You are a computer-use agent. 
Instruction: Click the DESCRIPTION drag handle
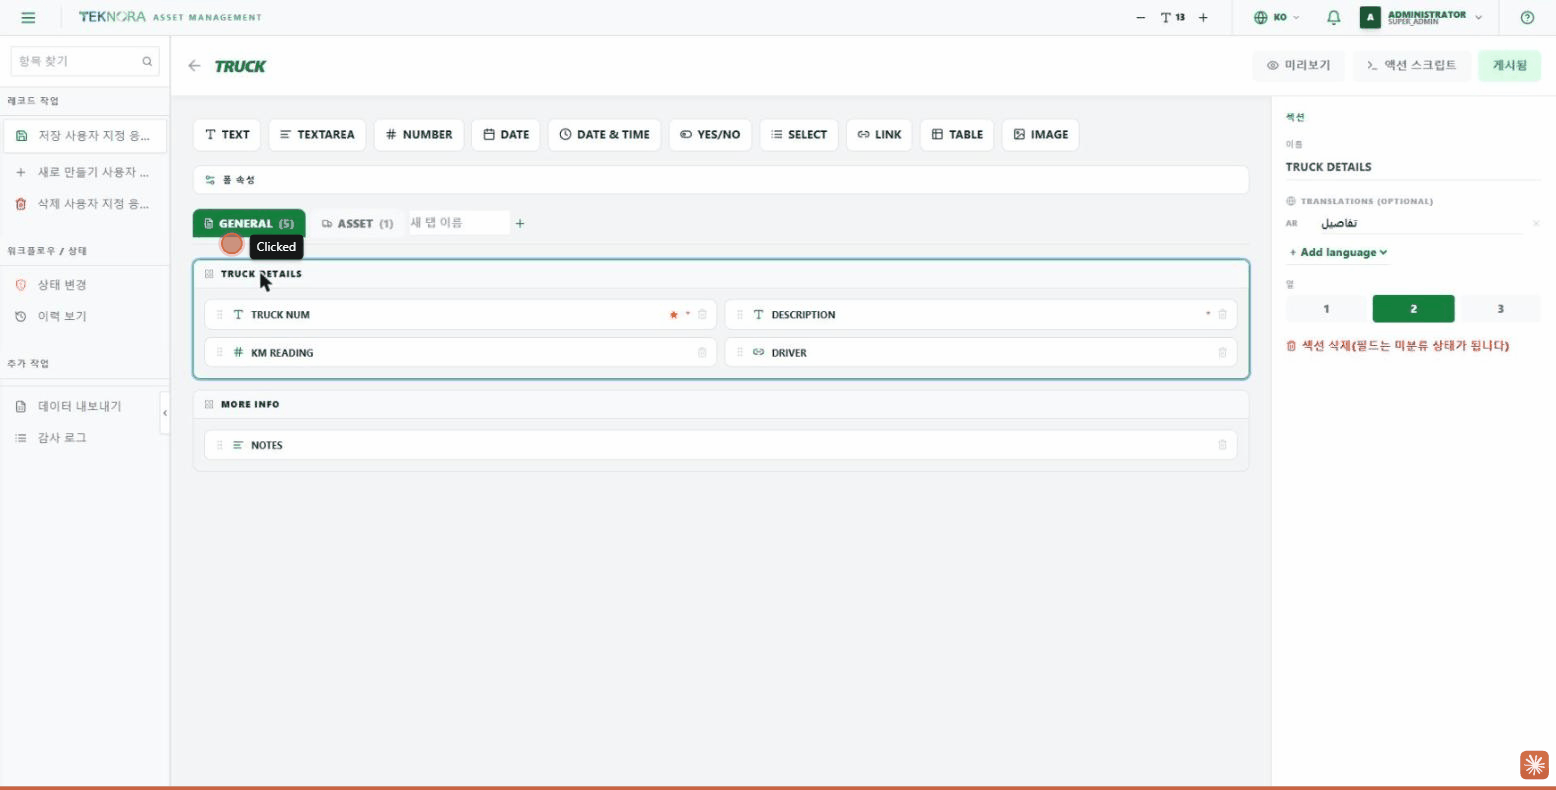point(740,314)
